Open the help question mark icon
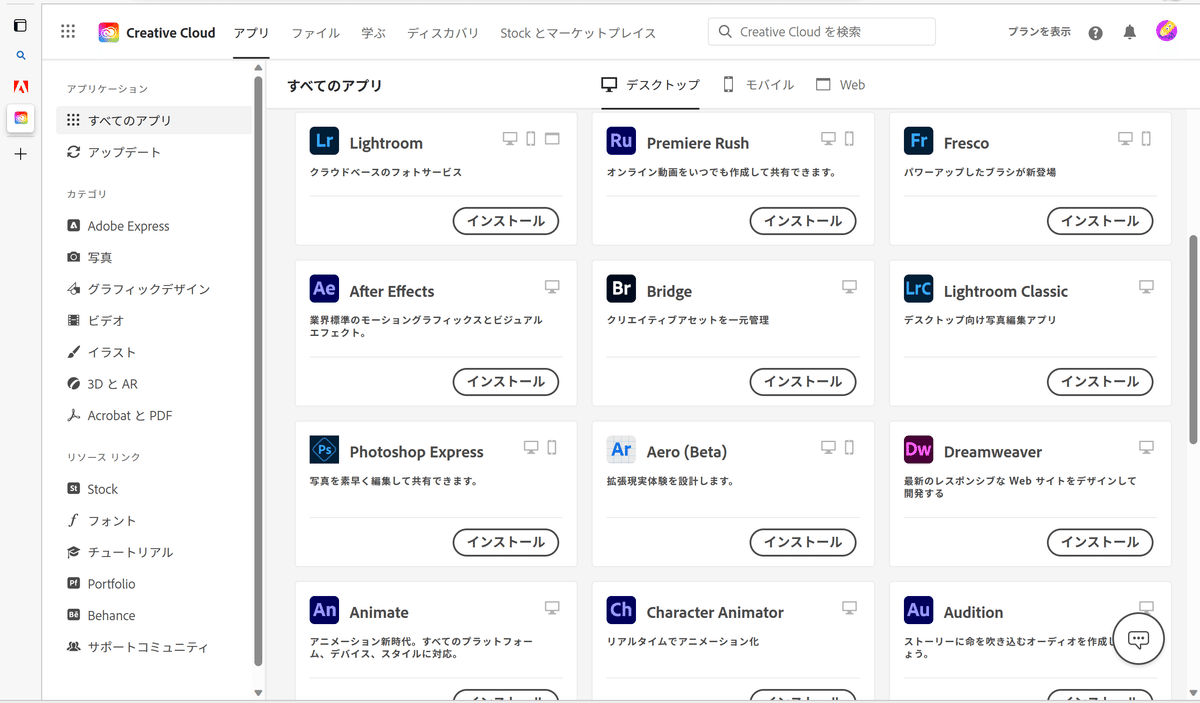Image resolution: width=1200 pixels, height=703 pixels. click(1096, 33)
